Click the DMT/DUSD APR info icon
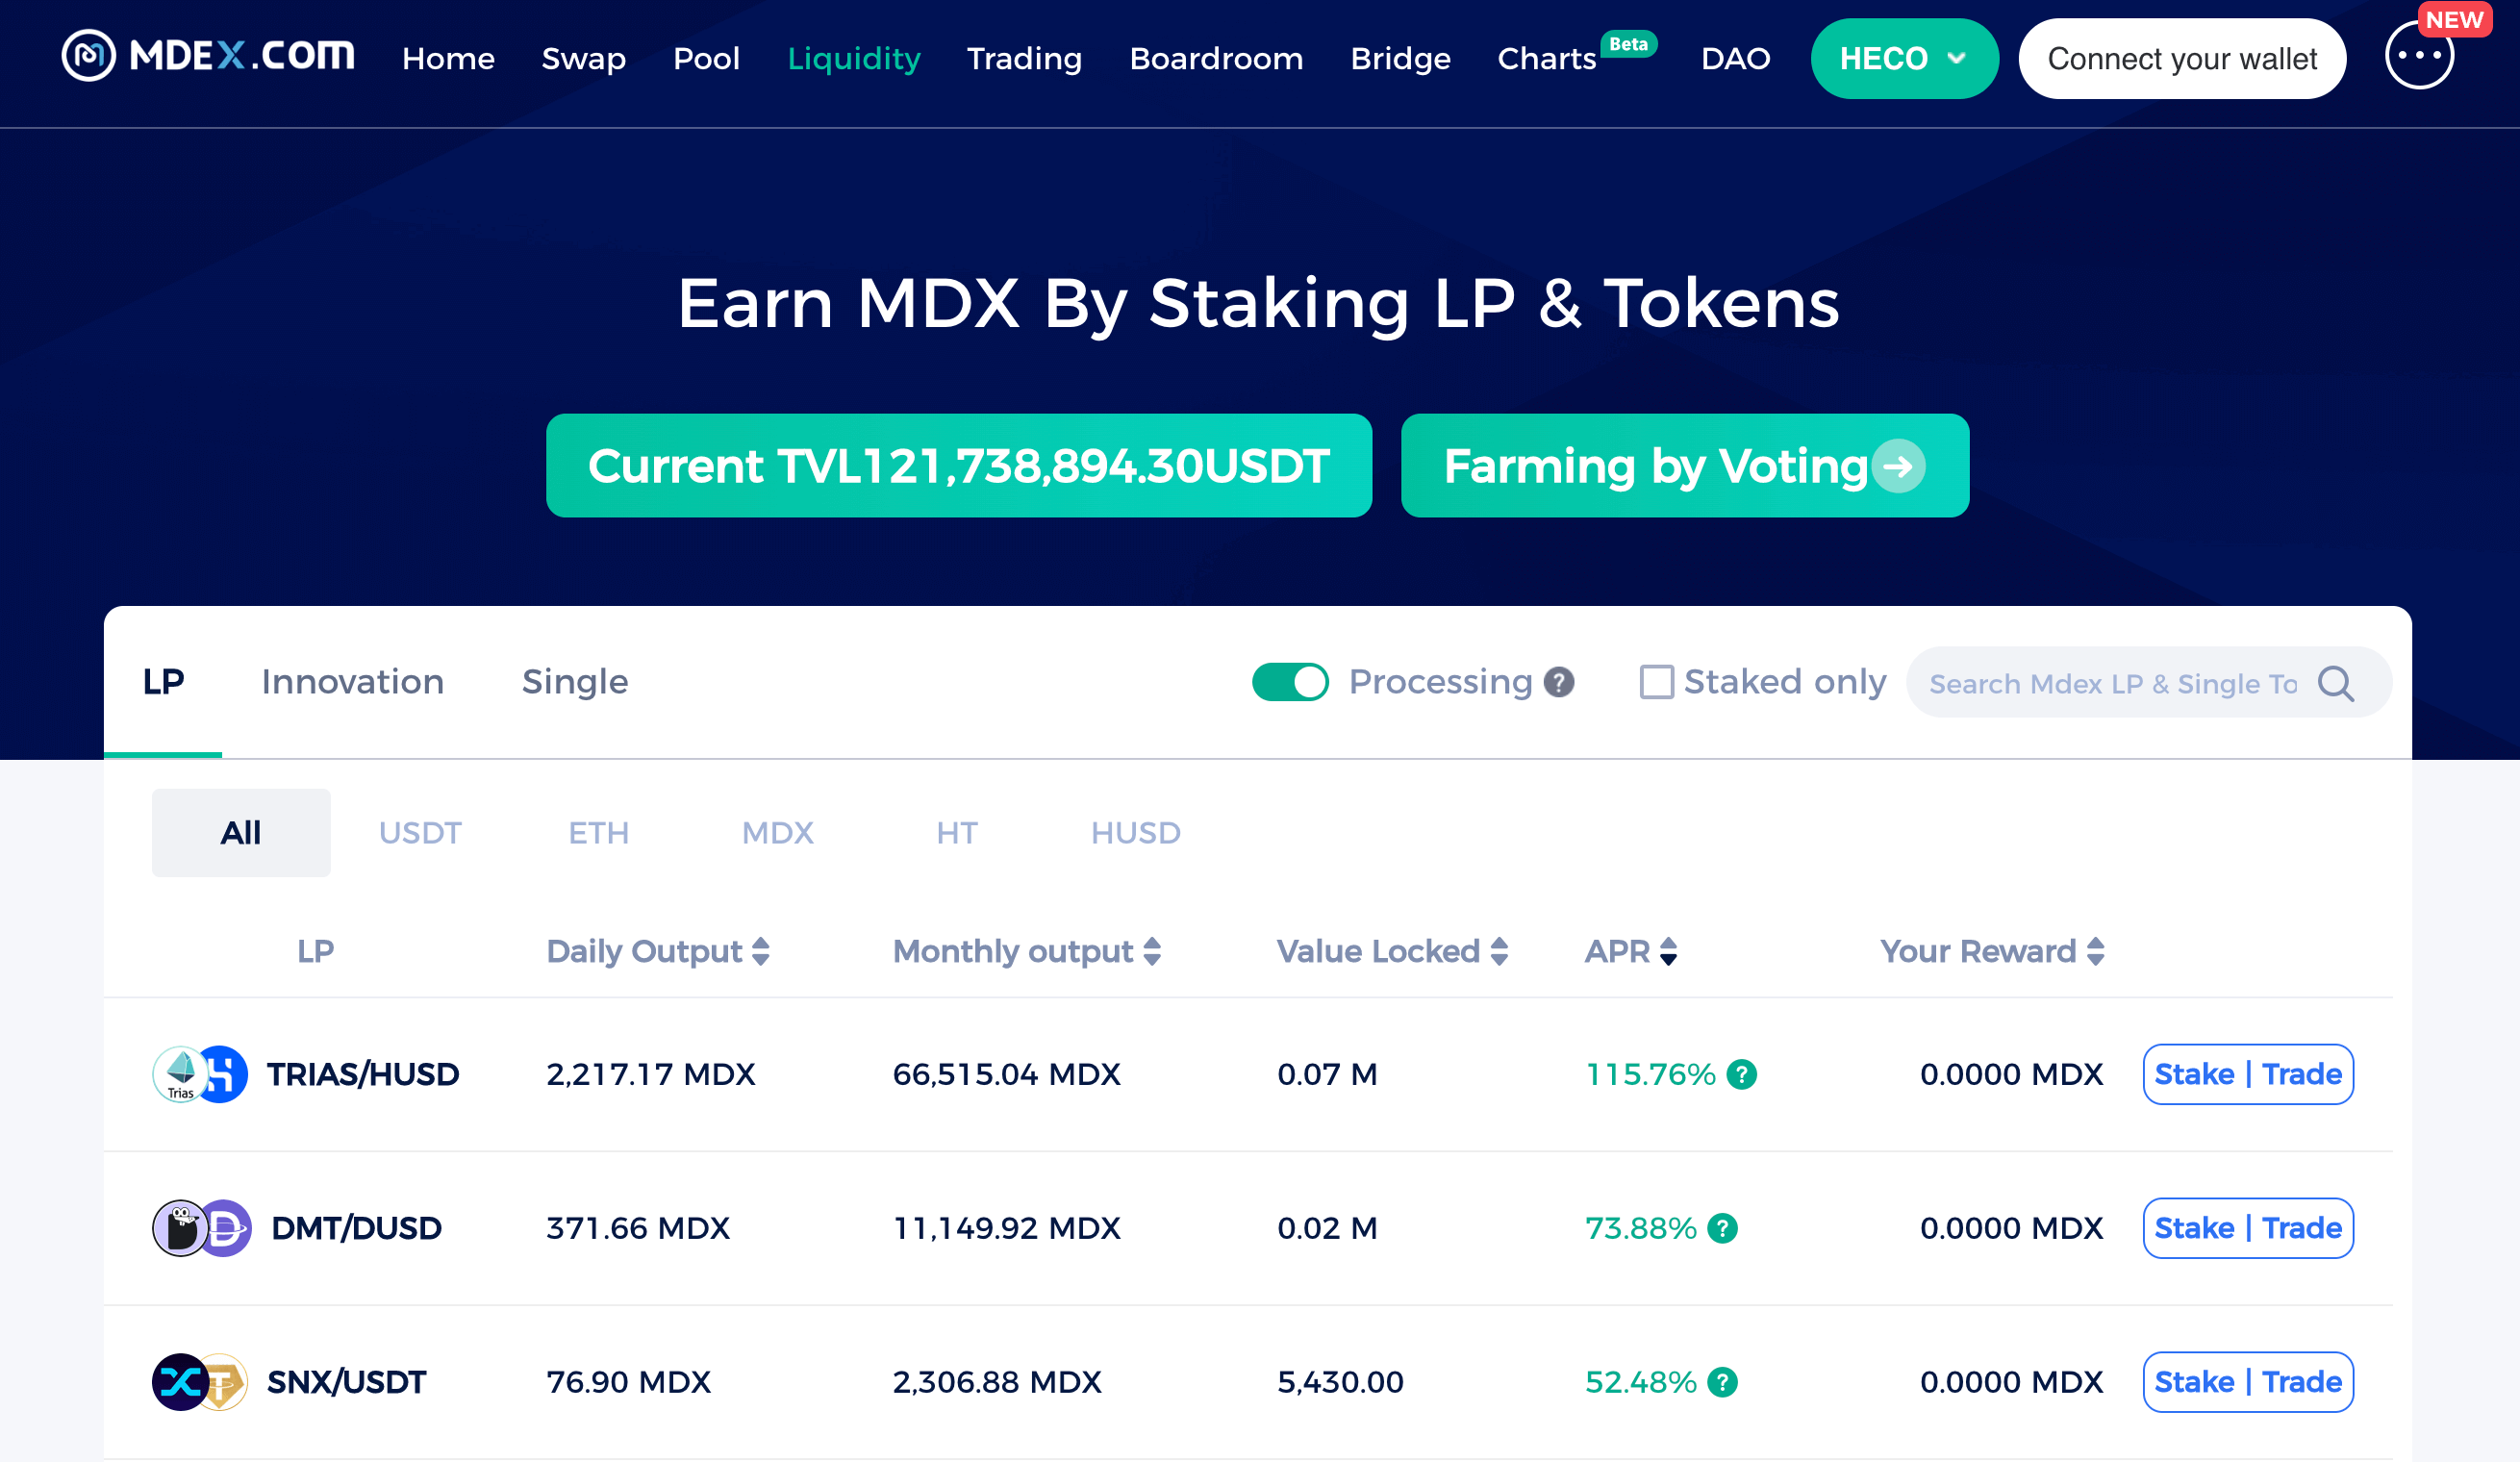 1723,1228
